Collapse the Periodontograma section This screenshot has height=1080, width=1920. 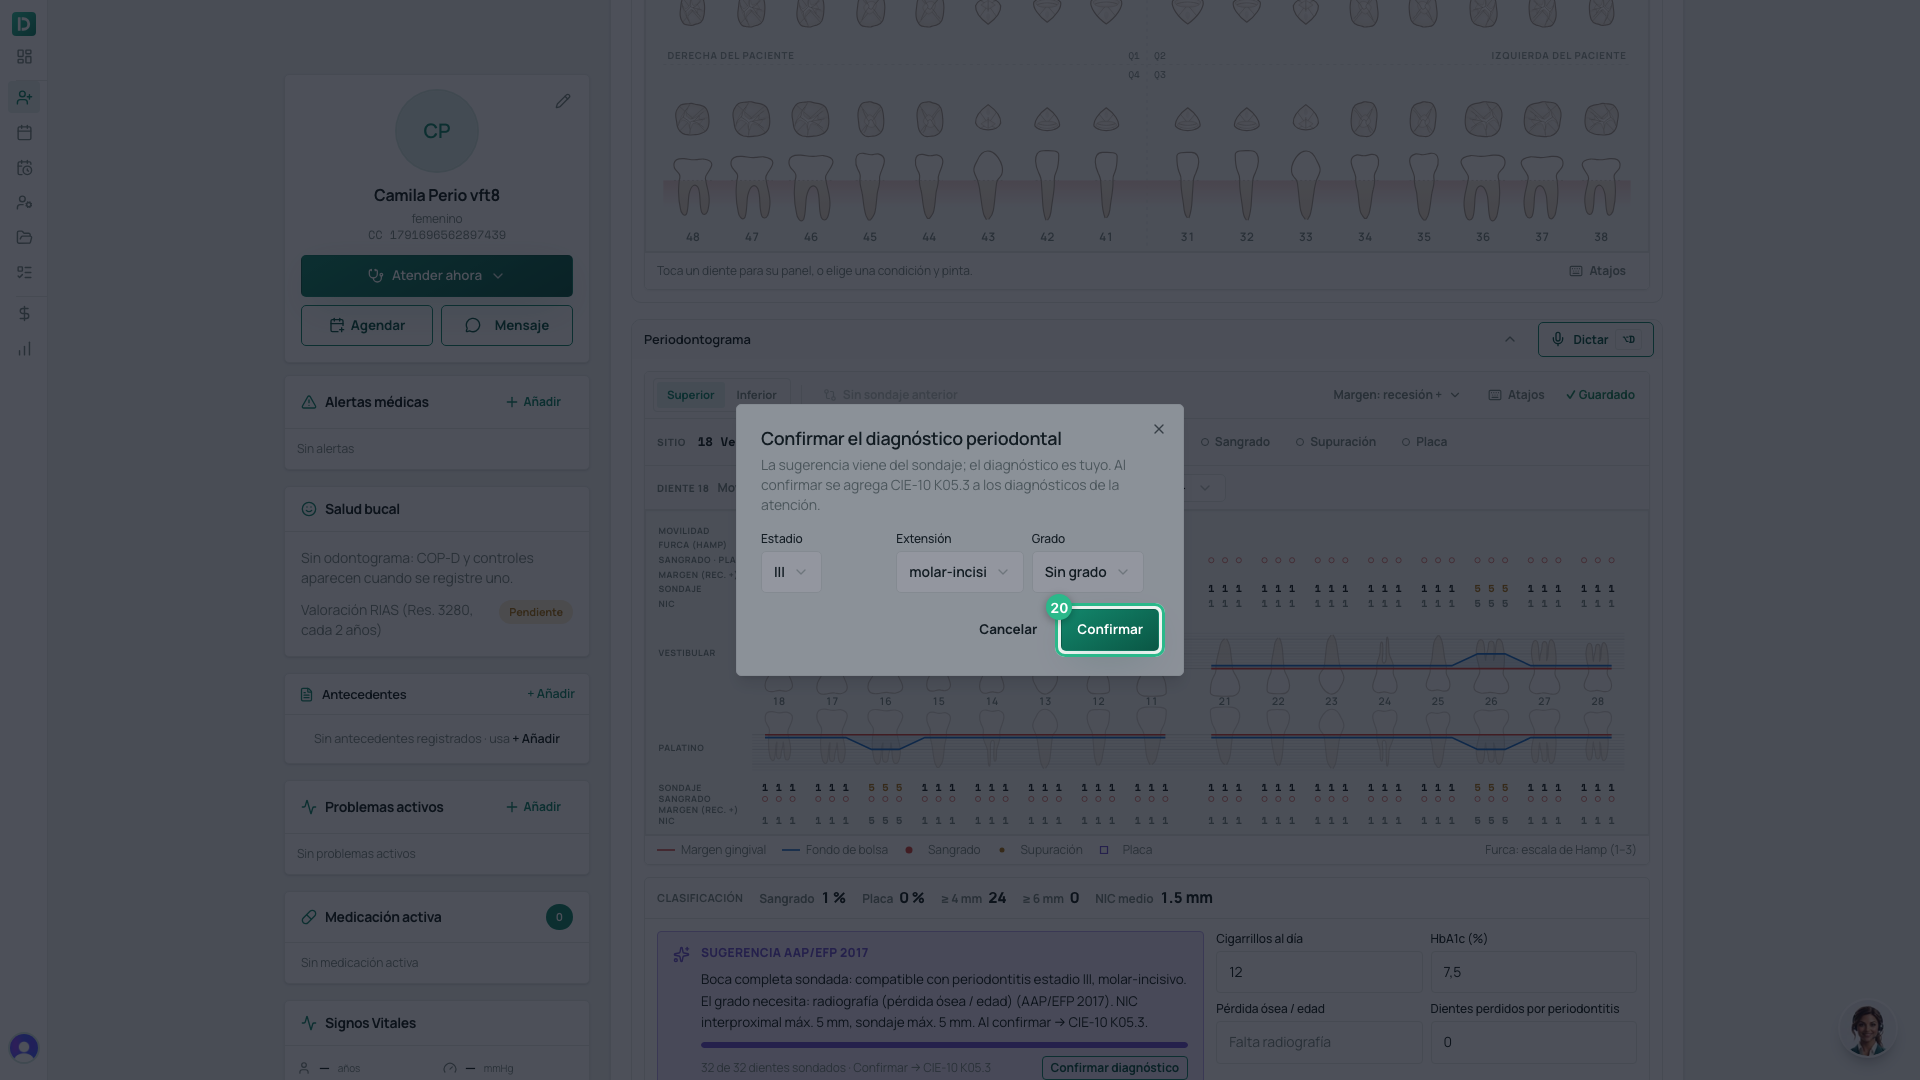click(1510, 340)
